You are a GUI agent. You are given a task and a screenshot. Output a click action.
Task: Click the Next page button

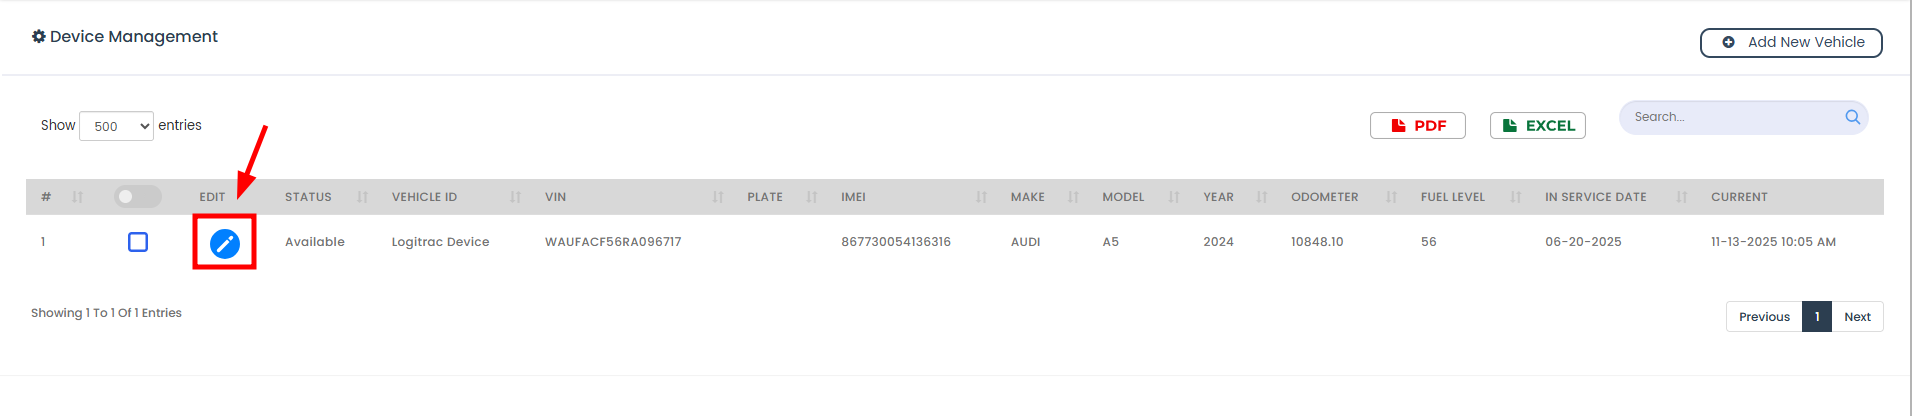(x=1857, y=317)
